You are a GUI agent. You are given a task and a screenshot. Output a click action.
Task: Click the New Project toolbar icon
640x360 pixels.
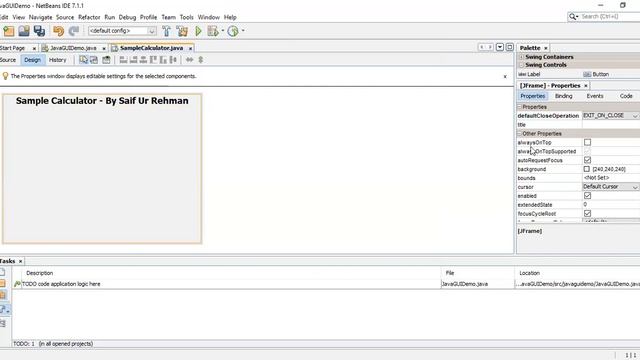(9, 31)
